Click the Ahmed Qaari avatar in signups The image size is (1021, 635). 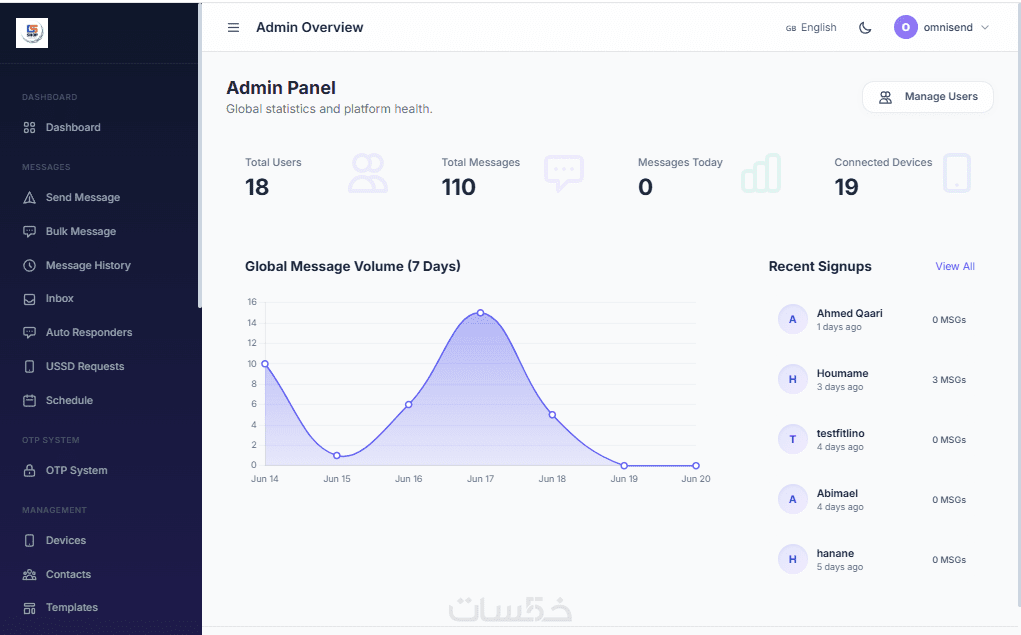[792, 319]
